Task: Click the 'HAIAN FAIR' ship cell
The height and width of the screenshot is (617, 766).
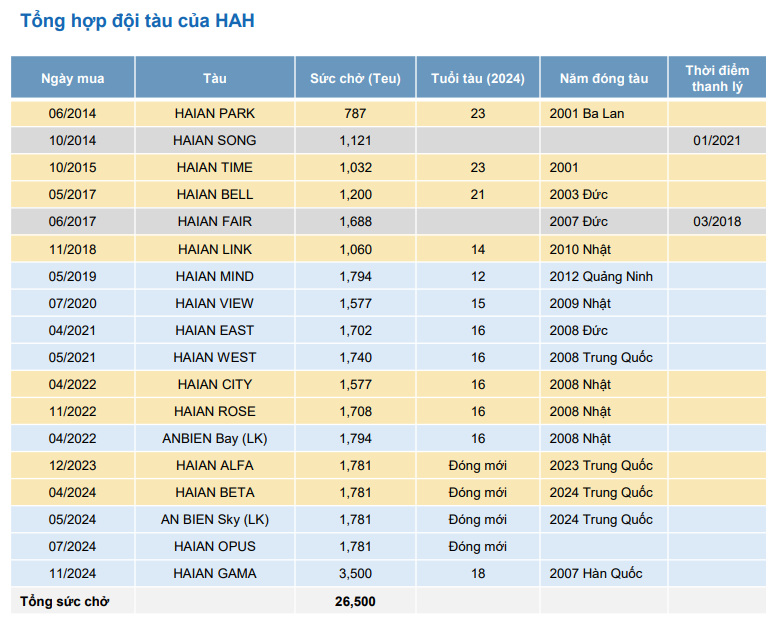Action: click(215, 221)
